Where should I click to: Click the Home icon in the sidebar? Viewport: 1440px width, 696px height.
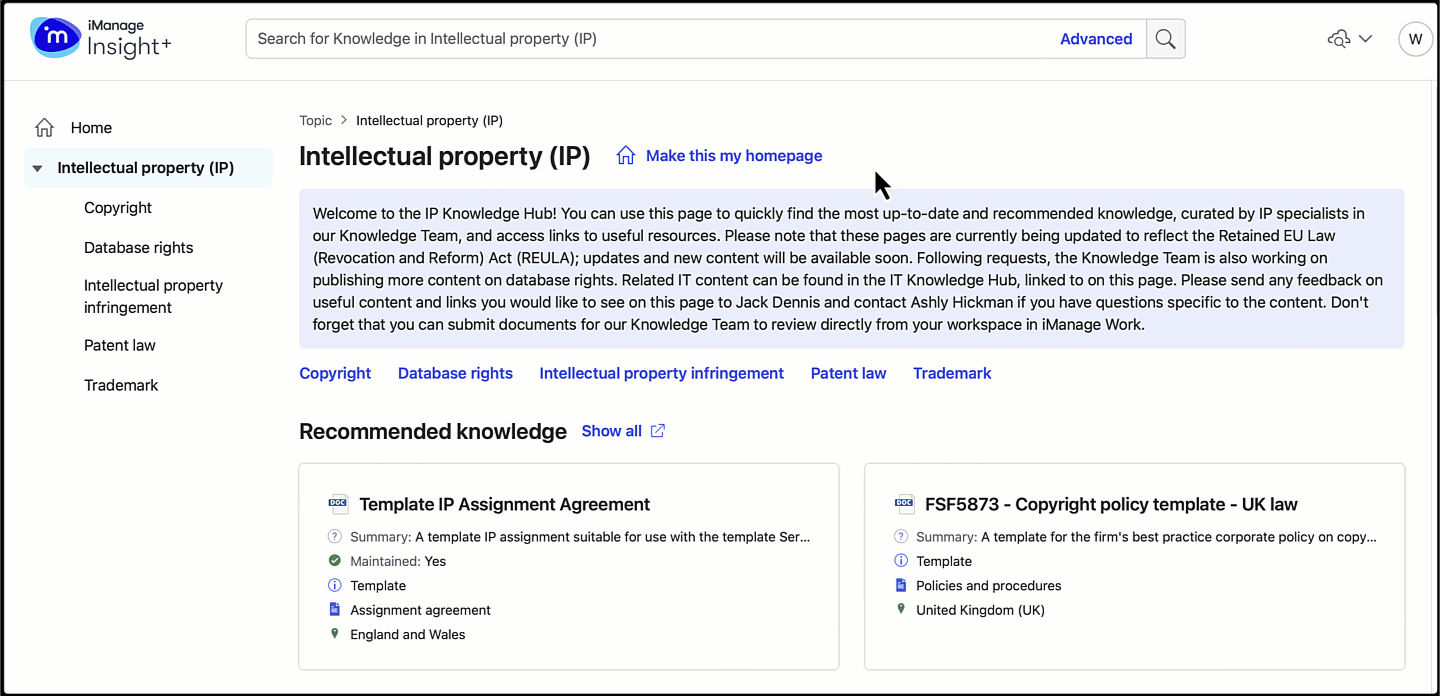[44, 127]
